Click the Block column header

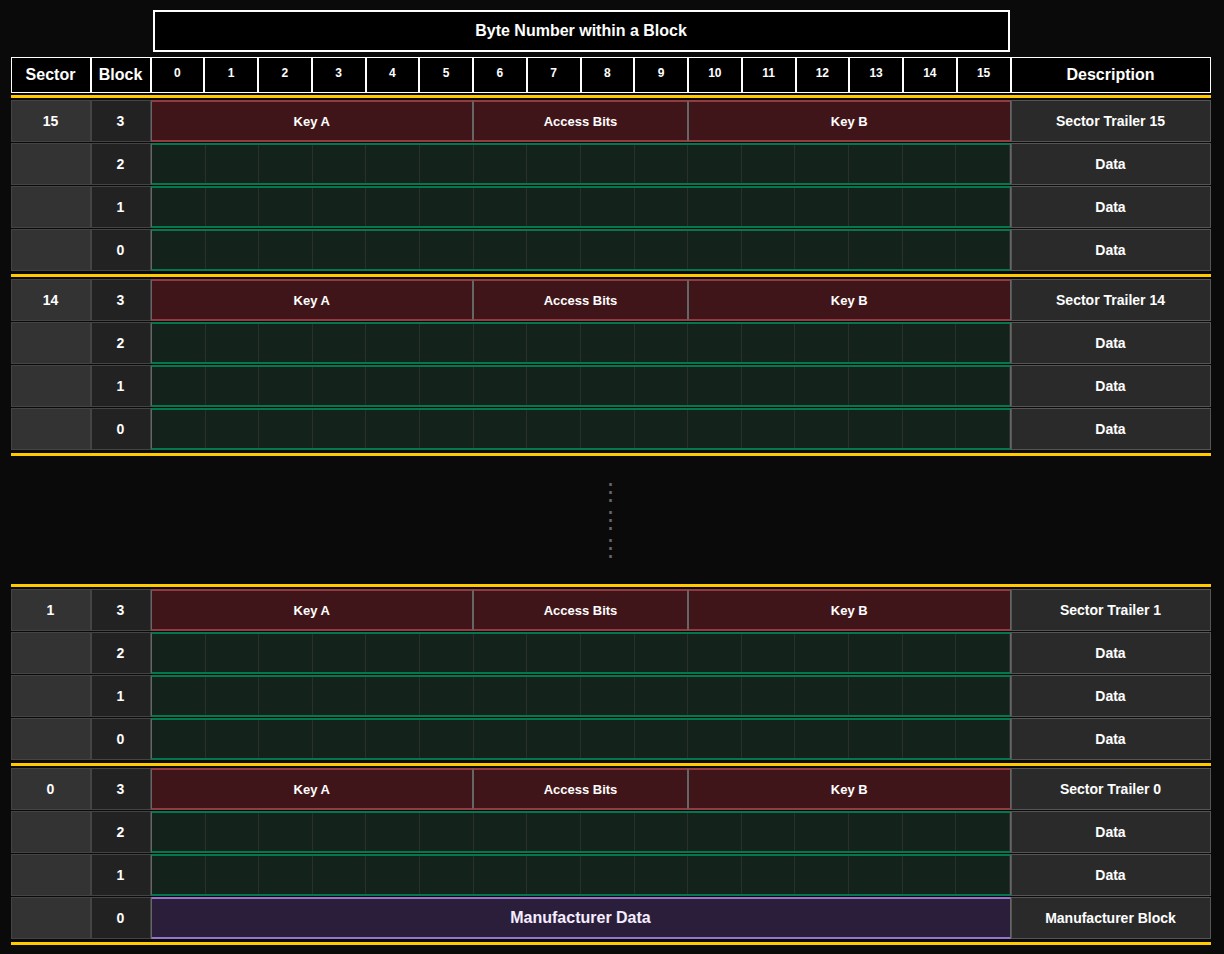click(x=120, y=75)
